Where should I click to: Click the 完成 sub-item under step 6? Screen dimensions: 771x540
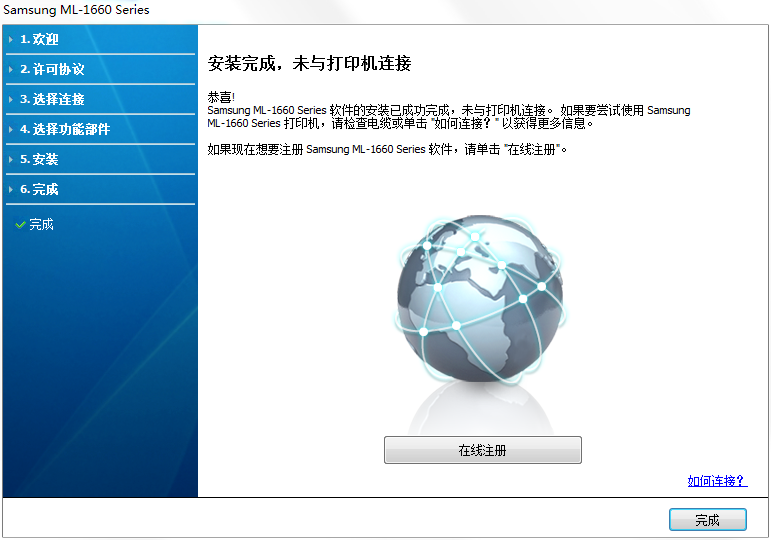[42, 225]
